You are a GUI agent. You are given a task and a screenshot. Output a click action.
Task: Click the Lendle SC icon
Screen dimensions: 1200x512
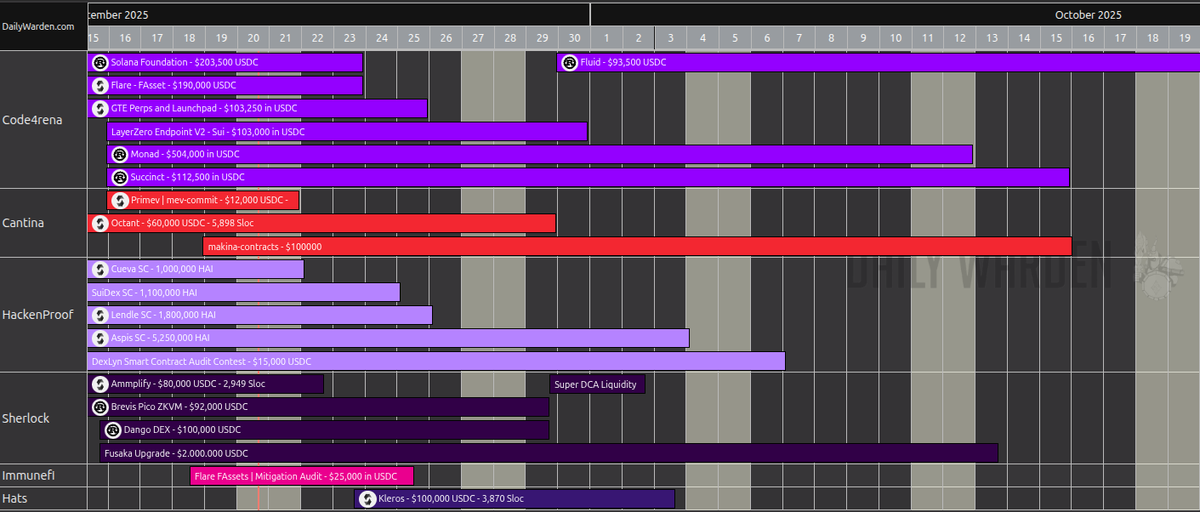click(x=100, y=315)
